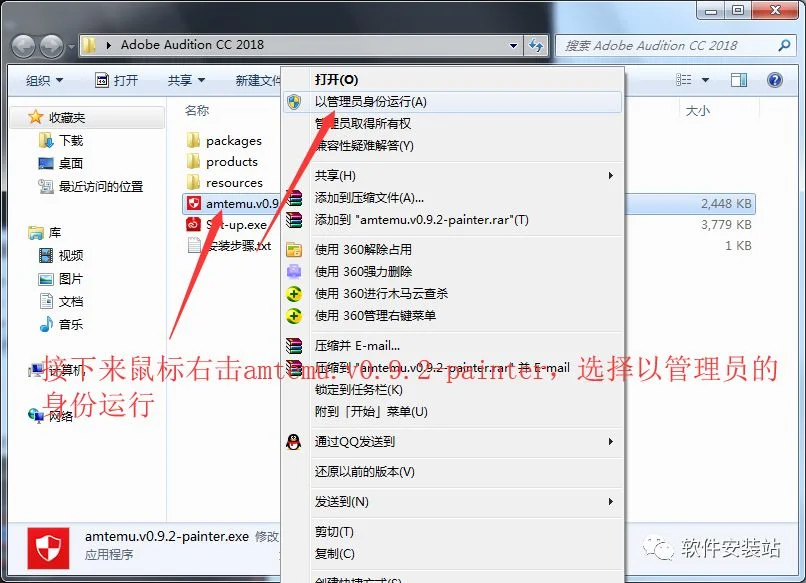Image resolution: width=806 pixels, height=583 pixels.
Task: Click the UAC shield icon beside 以管理员身份运行
Action: click(294, 102)
